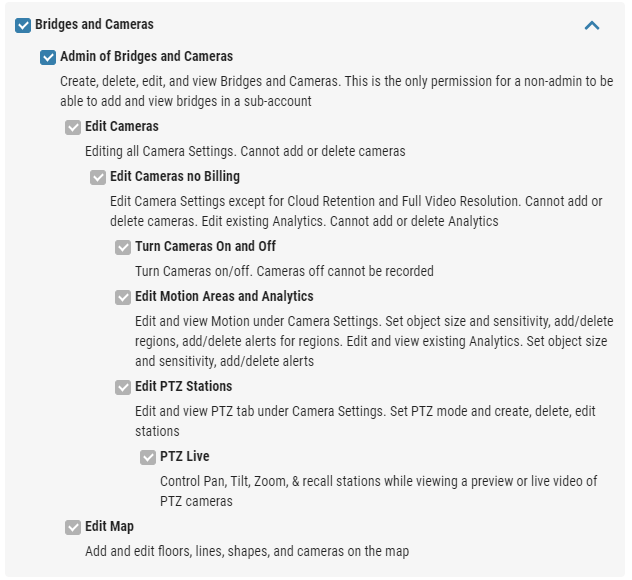The width and height of the screenshot is (632, 580).
Task: Toggle the Edit PTZ Stations checkbox
Action: pyautogui.click(x=123, y=387)
